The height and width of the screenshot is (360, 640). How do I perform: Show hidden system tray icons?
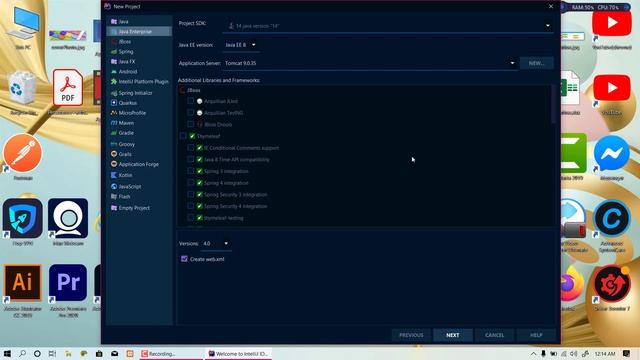[x=533, y=353]
